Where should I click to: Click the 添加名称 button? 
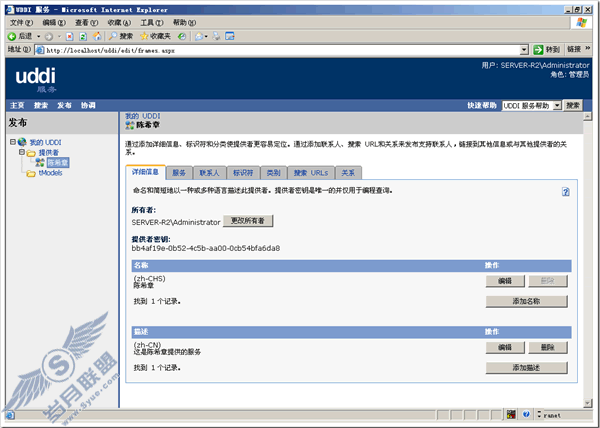click(x=526, y=301)
